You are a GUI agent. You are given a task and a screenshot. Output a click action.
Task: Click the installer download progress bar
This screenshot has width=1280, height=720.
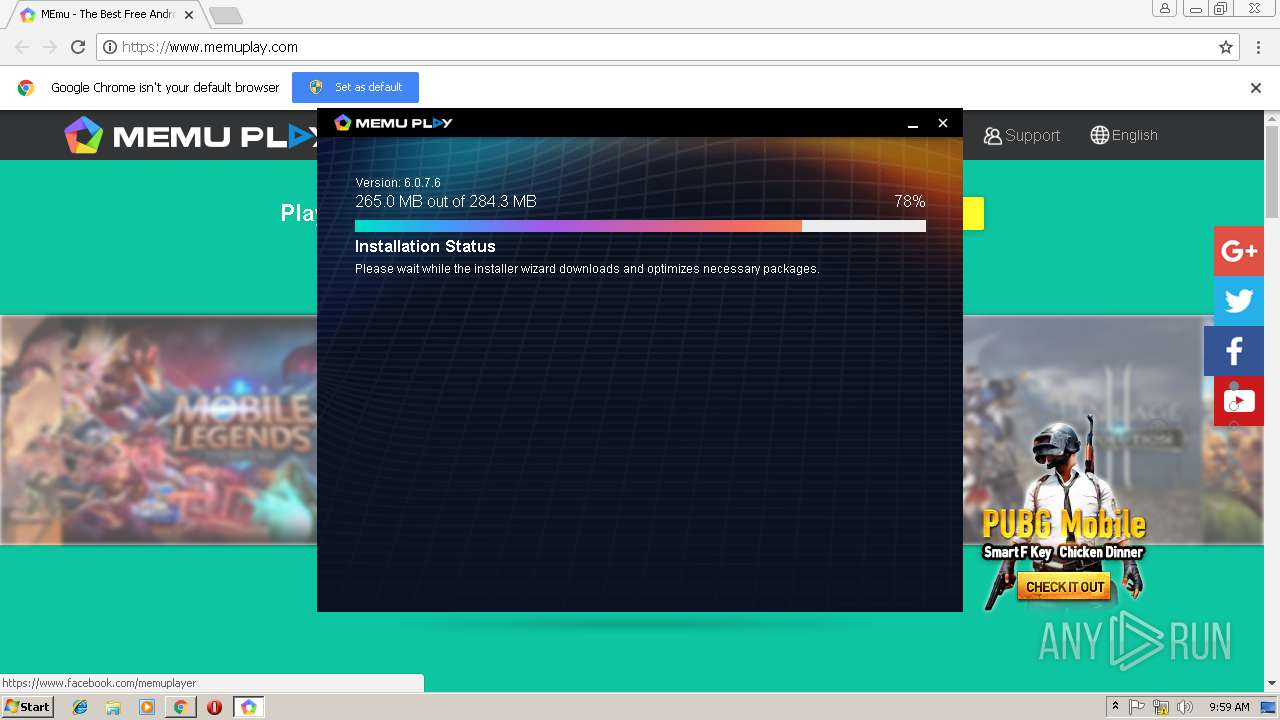pyautogui.click(x=640, y=226)
